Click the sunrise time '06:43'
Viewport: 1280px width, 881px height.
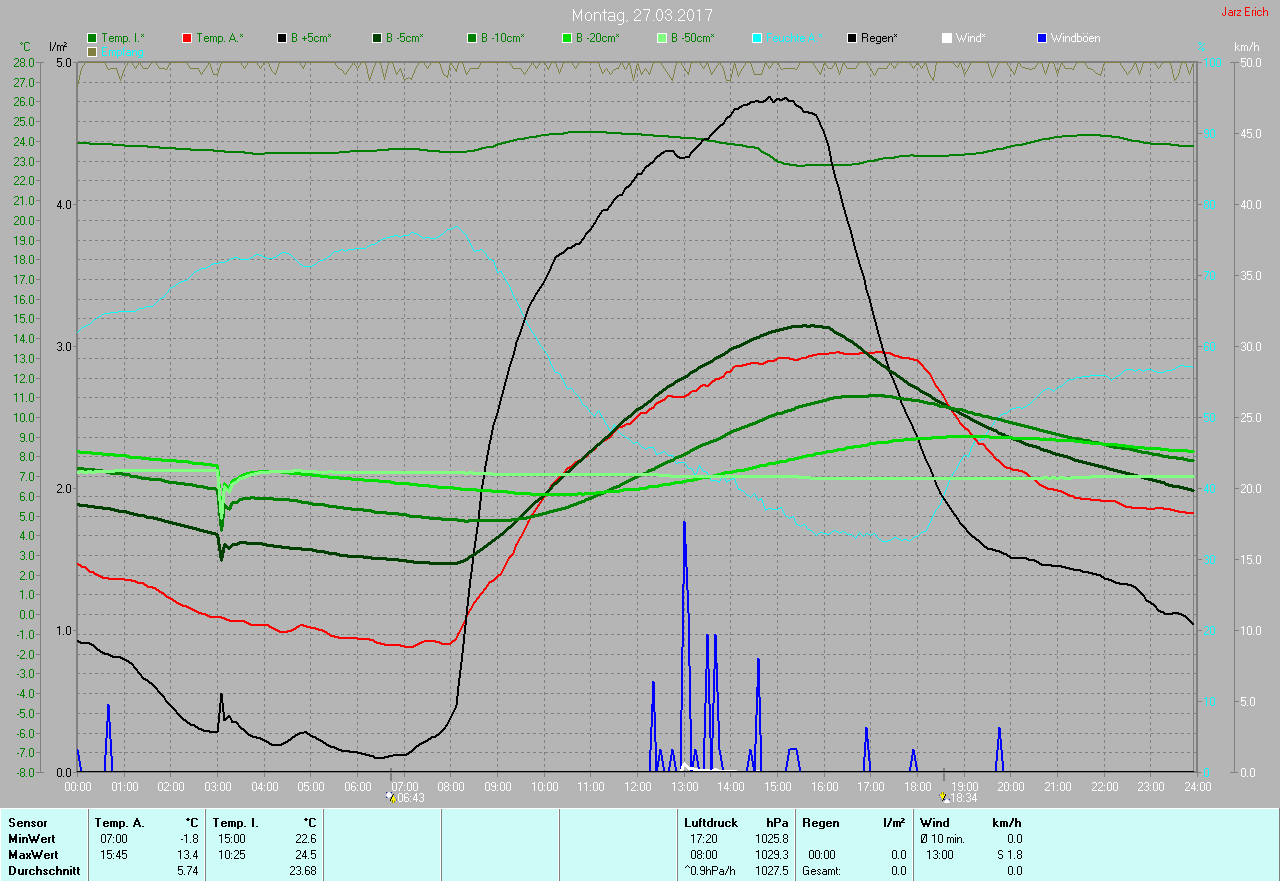(x=411, y=798)
